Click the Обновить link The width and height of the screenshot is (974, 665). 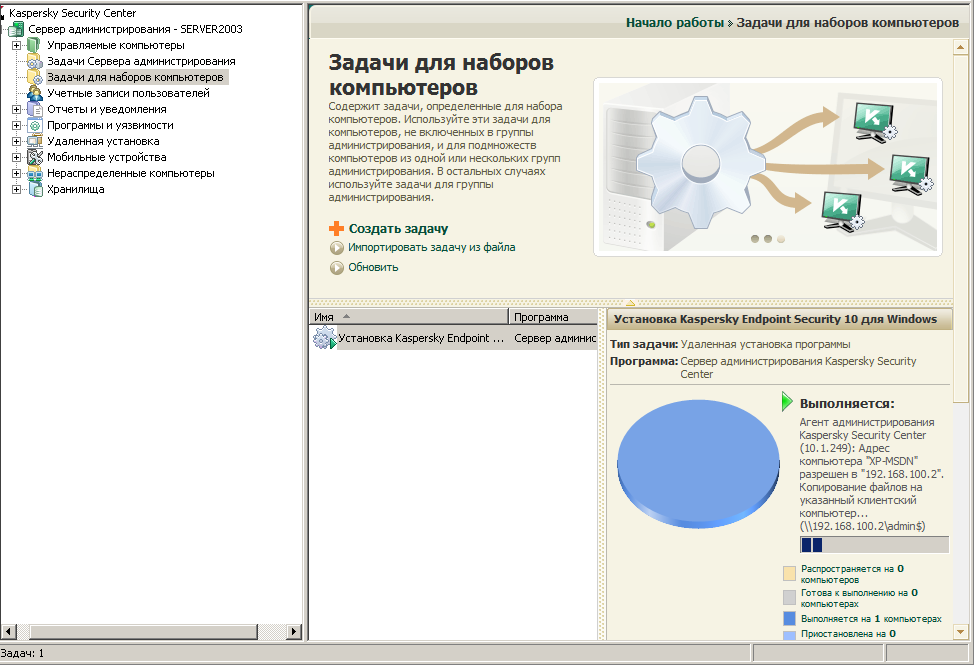tap(373, 267)
